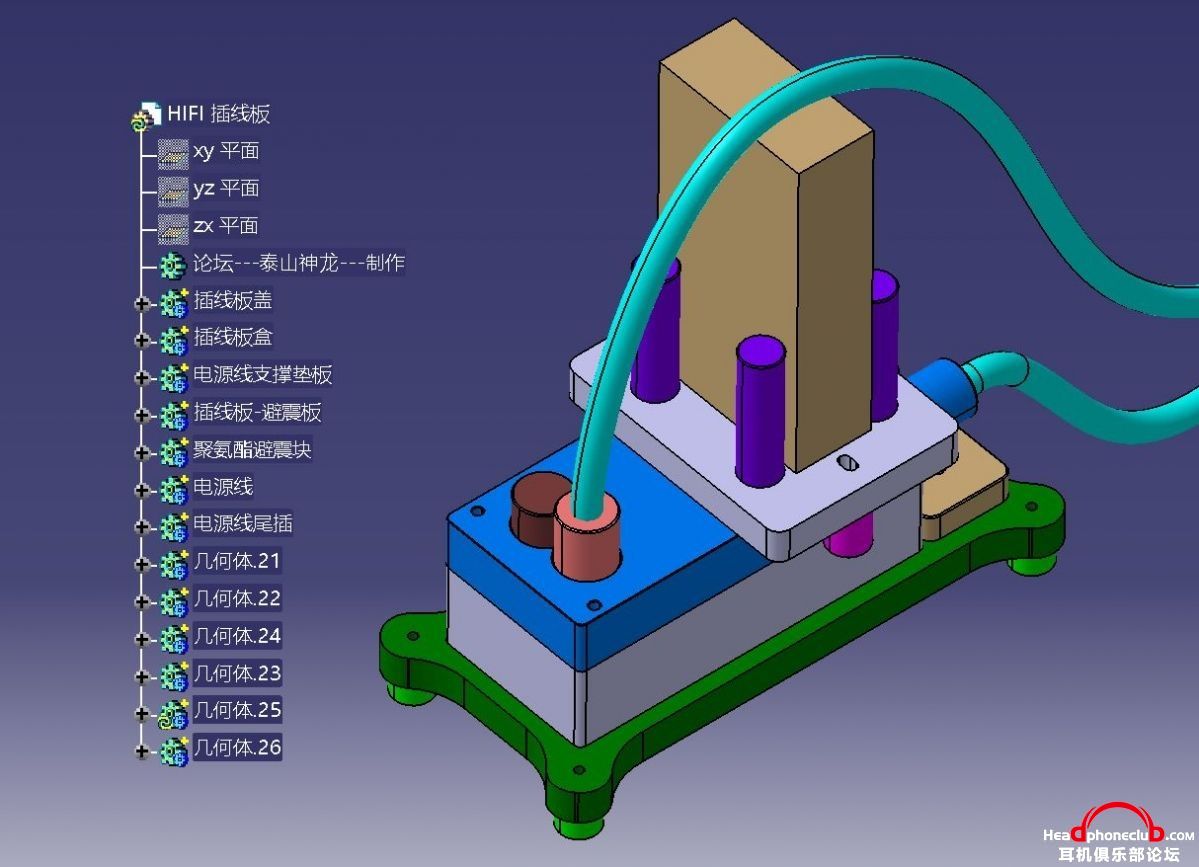Select the 几何体.24 label
The image size is (1199, 867).
(x=237, y=636)
